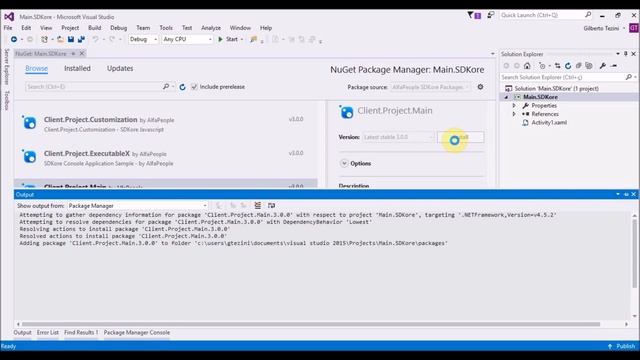Pin the Solution Explorer panel
Screen dimensions: 640x360
[625, 53]
